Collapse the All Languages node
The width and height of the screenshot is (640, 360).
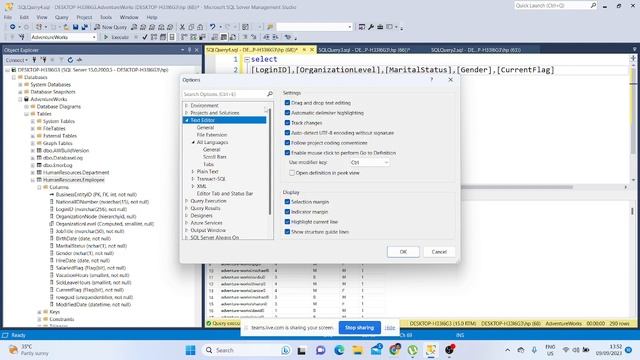pyautogui.click(x=193, y=142)
